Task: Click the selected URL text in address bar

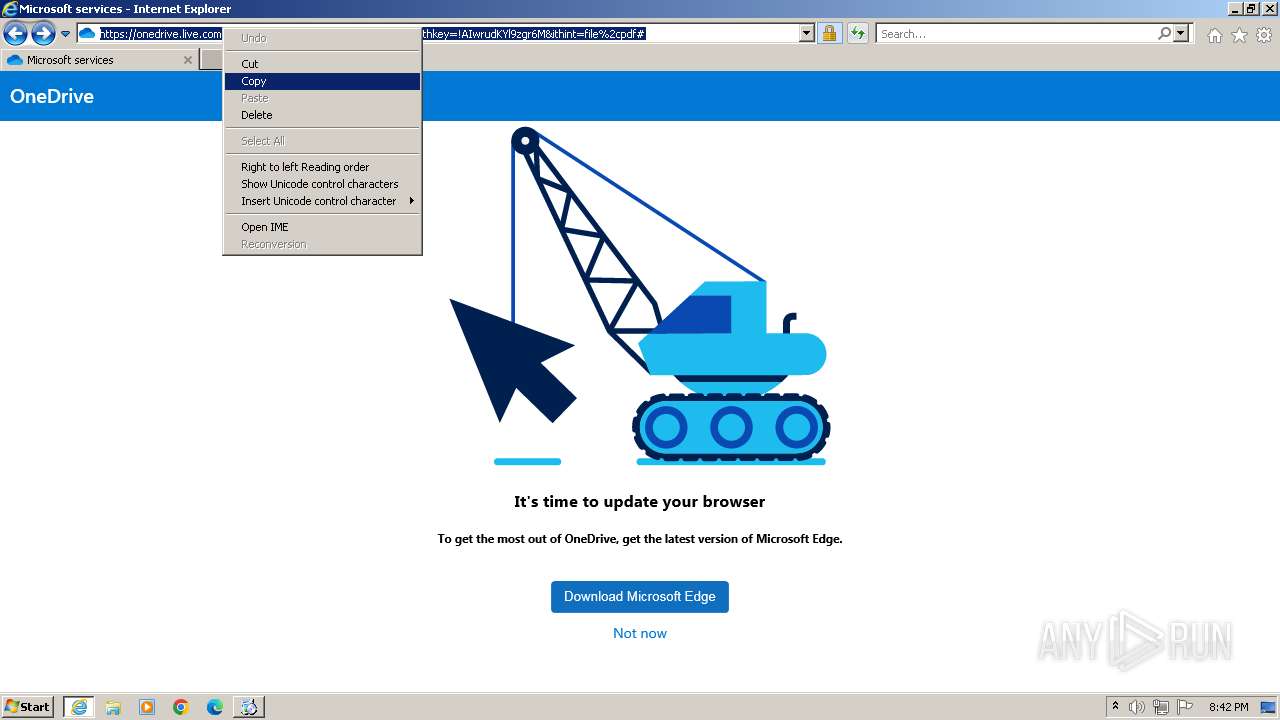Action: [373, 34]
